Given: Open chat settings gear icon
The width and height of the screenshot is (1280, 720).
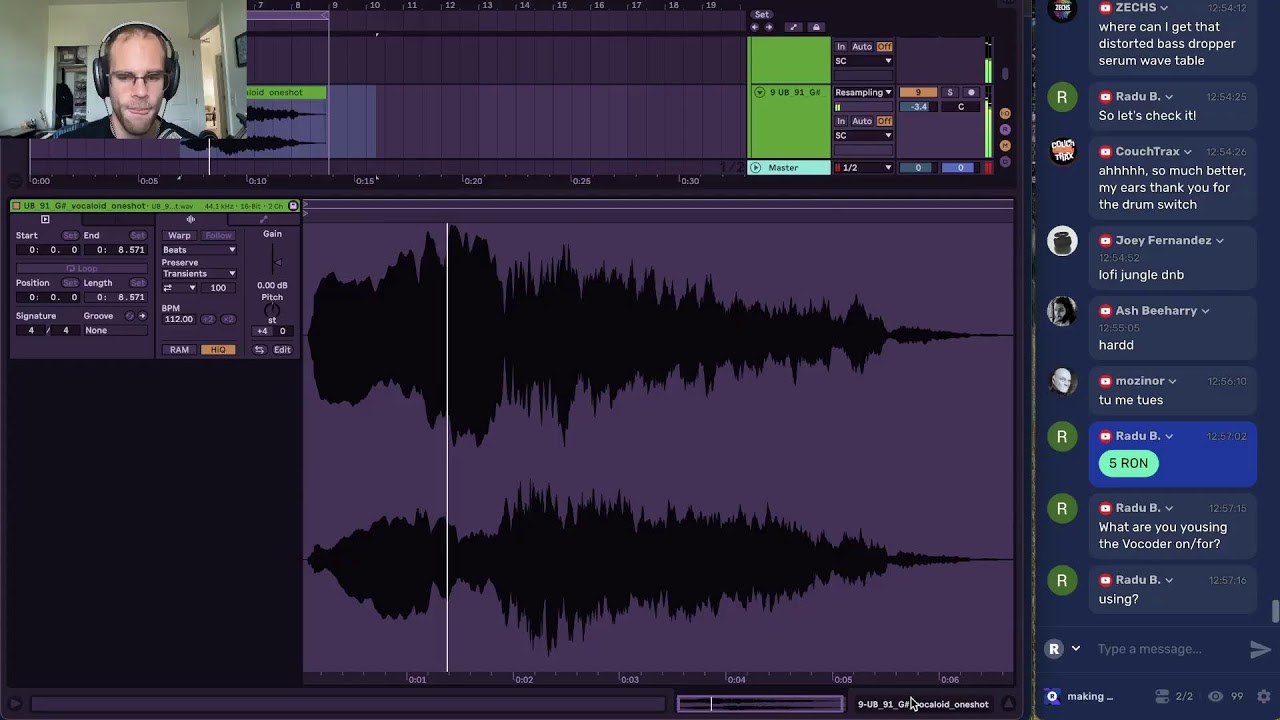Looking at the screenshot, I should 1264,696.
